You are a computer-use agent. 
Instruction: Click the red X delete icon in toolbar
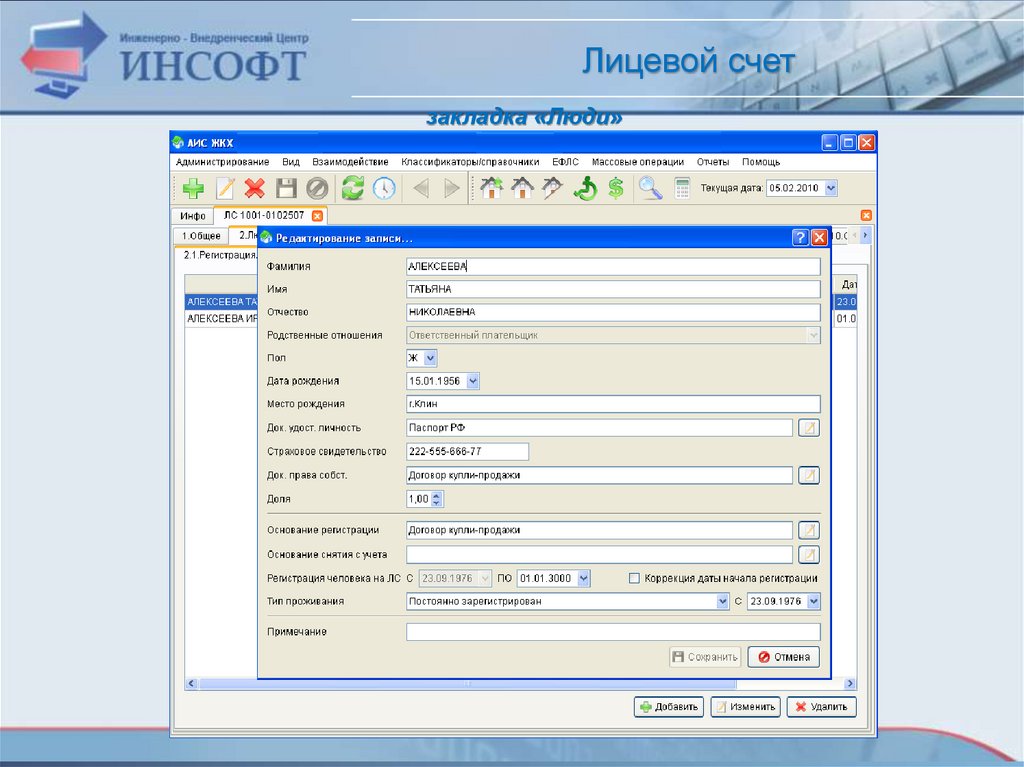coord(255,188)
